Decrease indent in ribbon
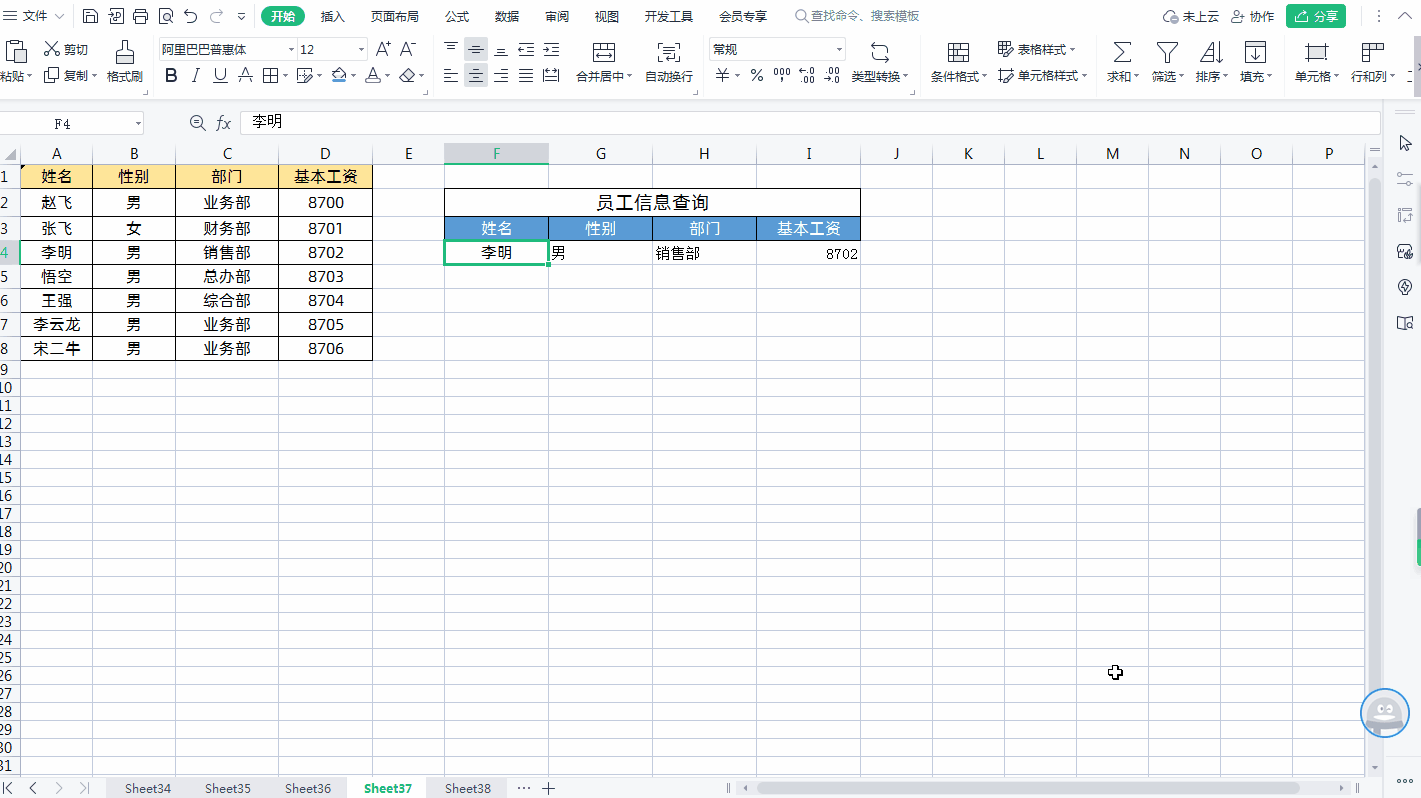This screenshot has height=798, width=1421. pos(526,49)
